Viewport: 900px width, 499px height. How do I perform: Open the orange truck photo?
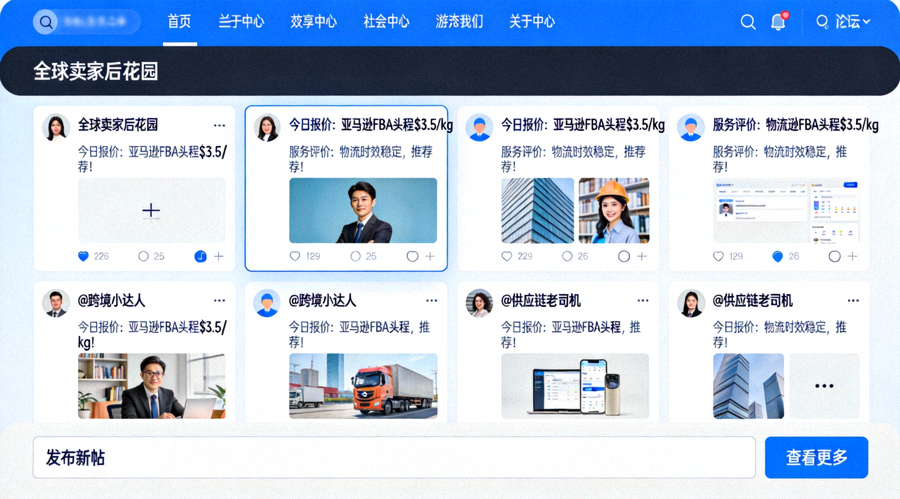coord(363,386)
